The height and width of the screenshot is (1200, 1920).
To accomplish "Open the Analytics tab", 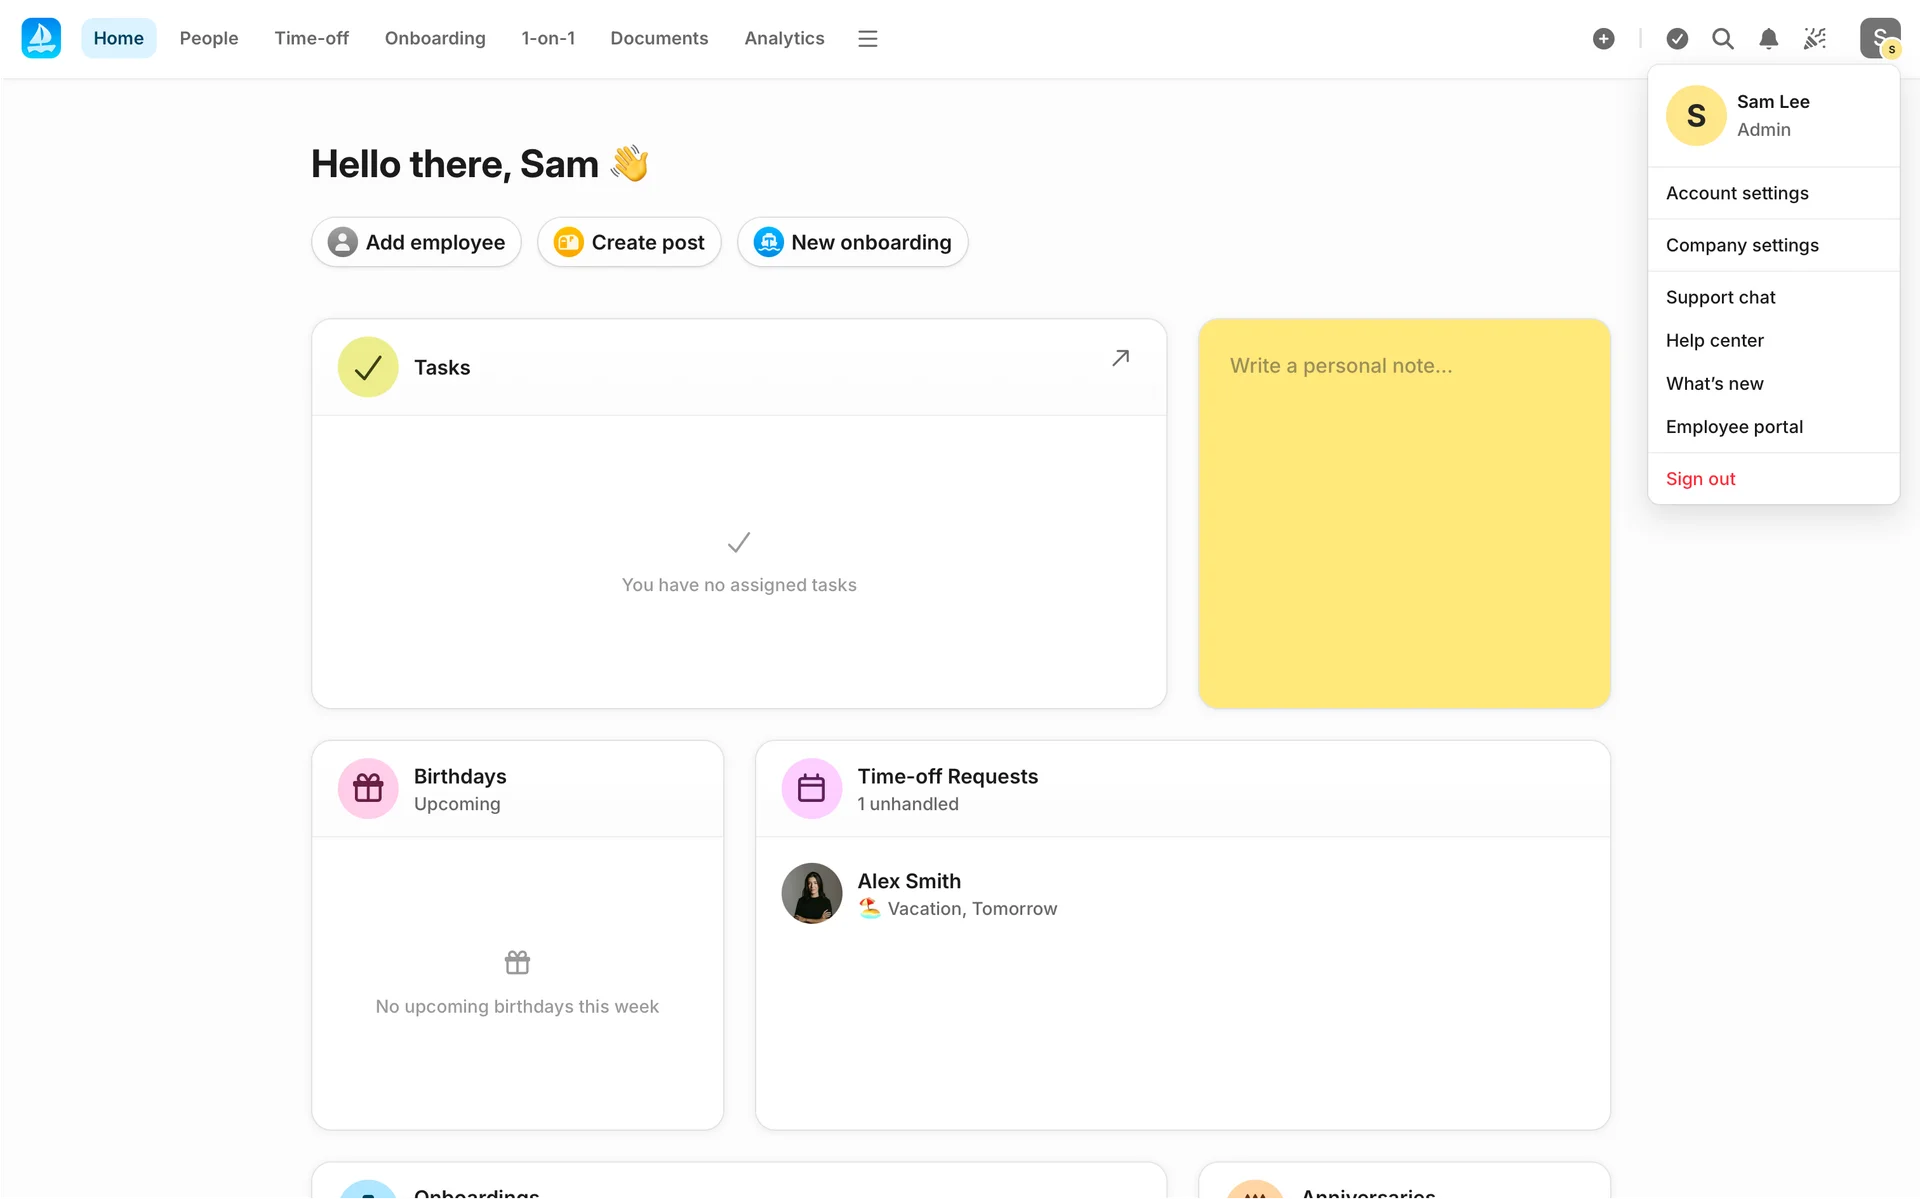I will coord(784,38).
